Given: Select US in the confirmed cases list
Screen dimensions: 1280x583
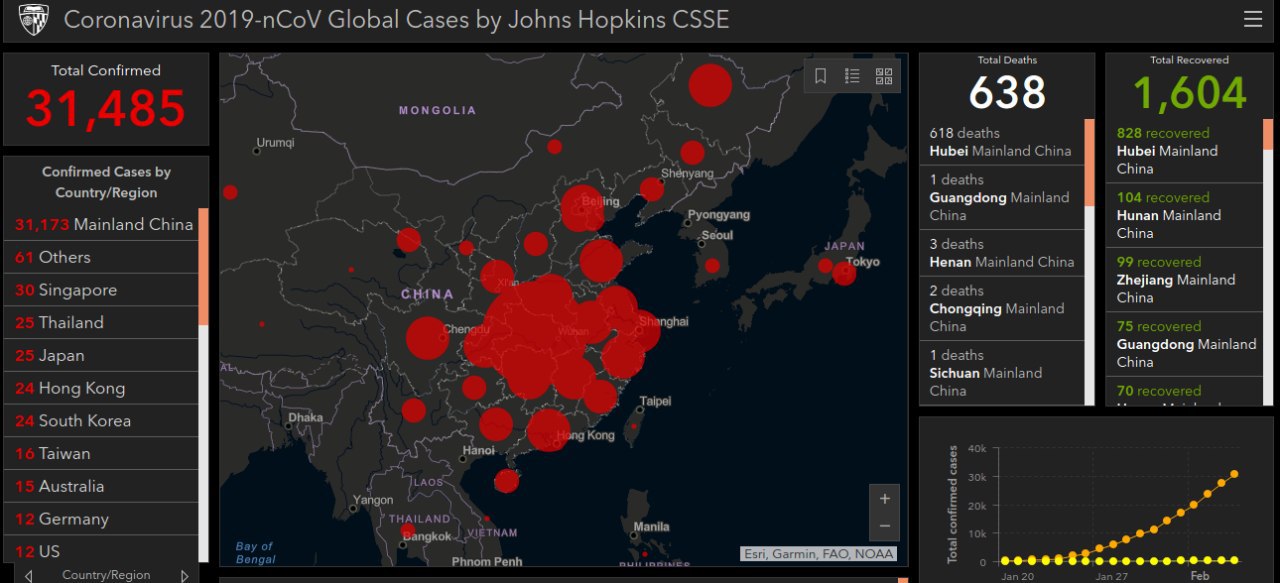Looking at the screenshot, I should 101,551.
